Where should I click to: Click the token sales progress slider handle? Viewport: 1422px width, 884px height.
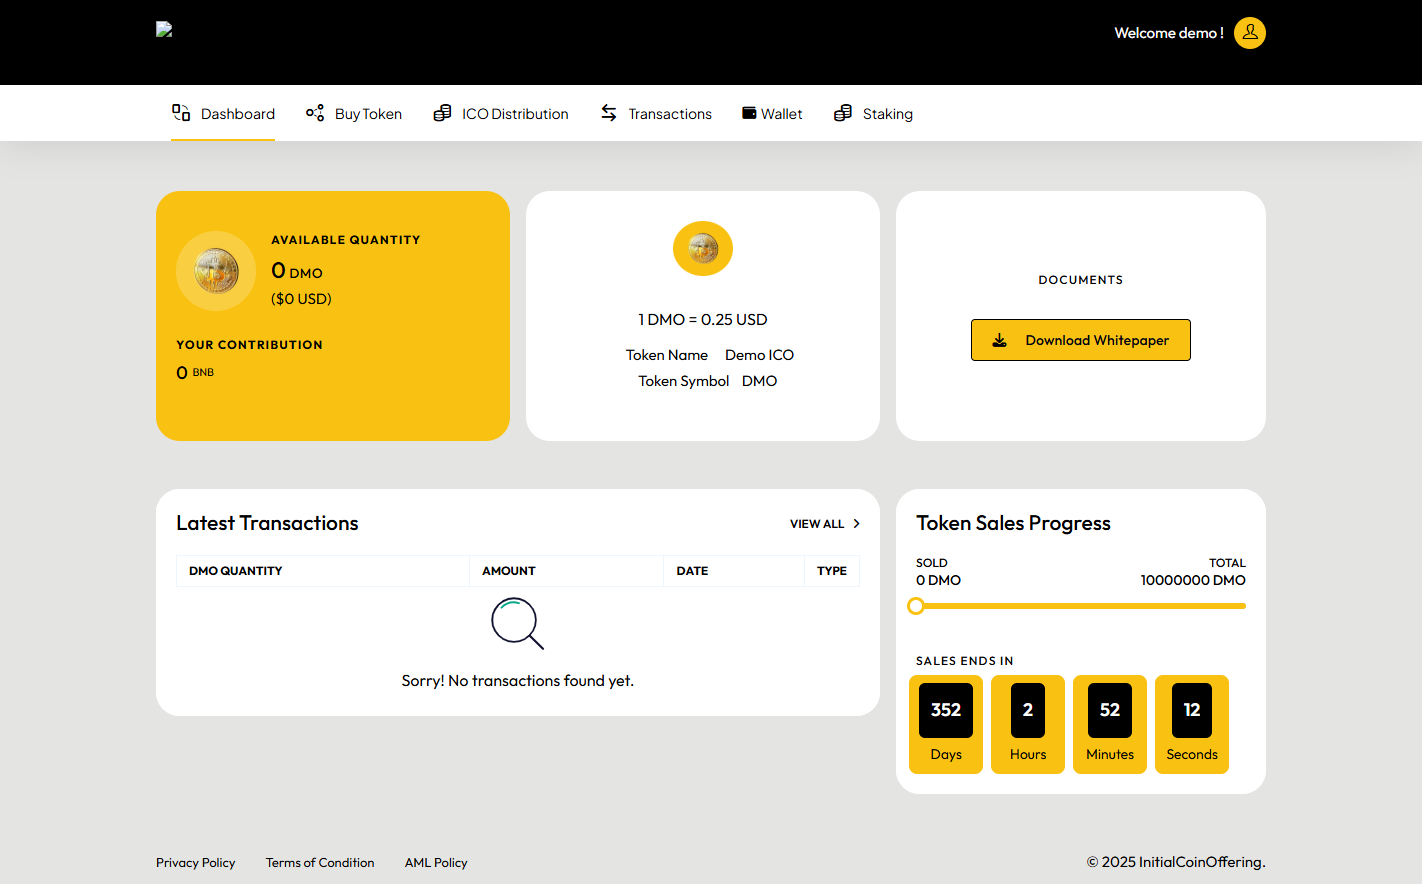point(915,606)
